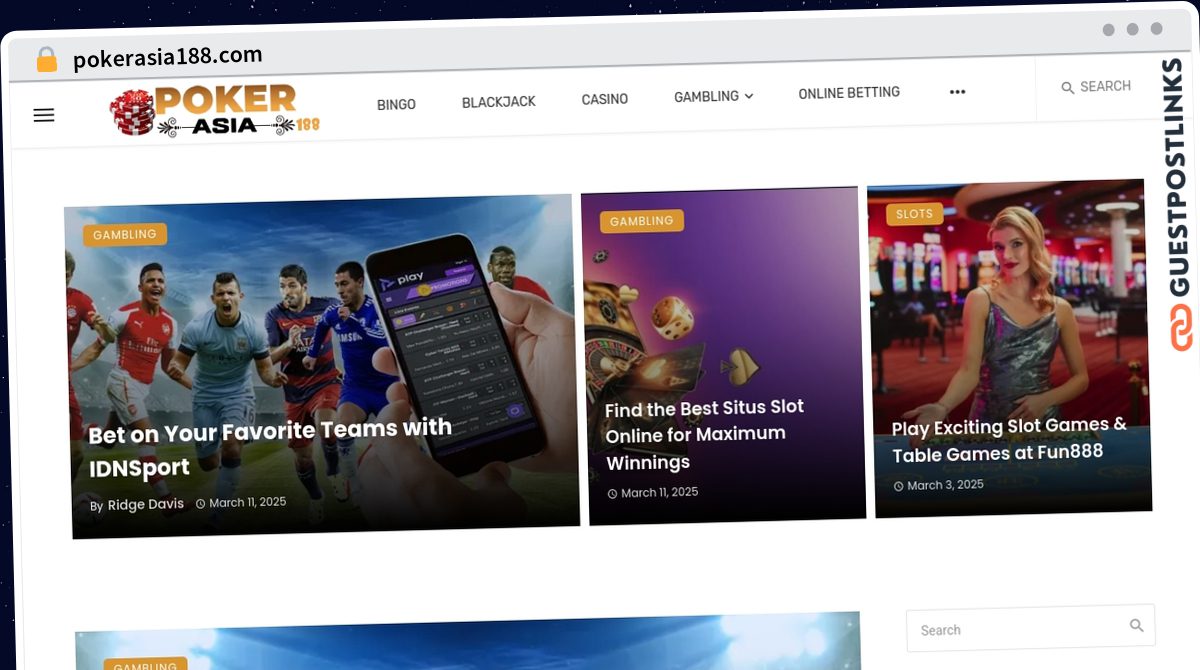Expand the Gambling dropdown menu
1200x670 pixels.
pos(713,96)
